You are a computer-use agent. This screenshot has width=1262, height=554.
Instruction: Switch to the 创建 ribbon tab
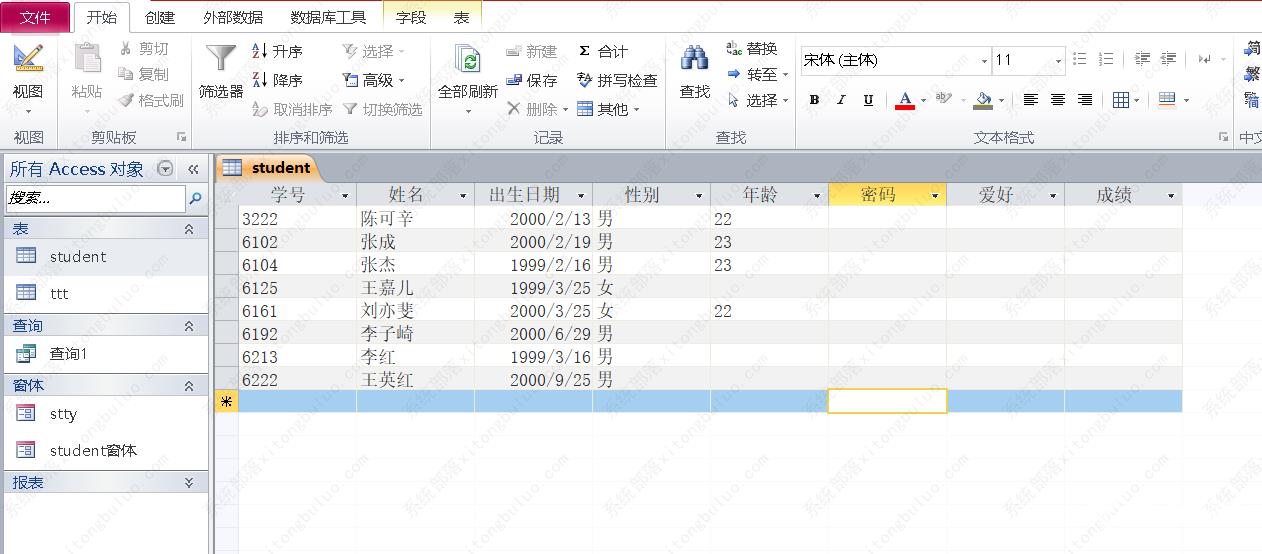159,17
